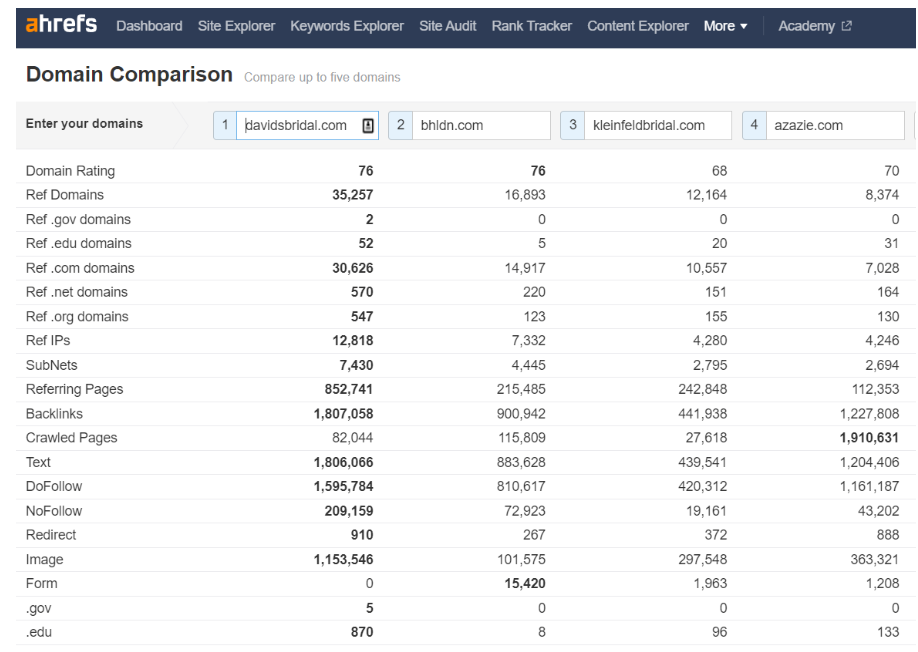Click Crawled Pages value 1,910,631
This screenshot has width=918, height=652.
click(x=869, y=438)
